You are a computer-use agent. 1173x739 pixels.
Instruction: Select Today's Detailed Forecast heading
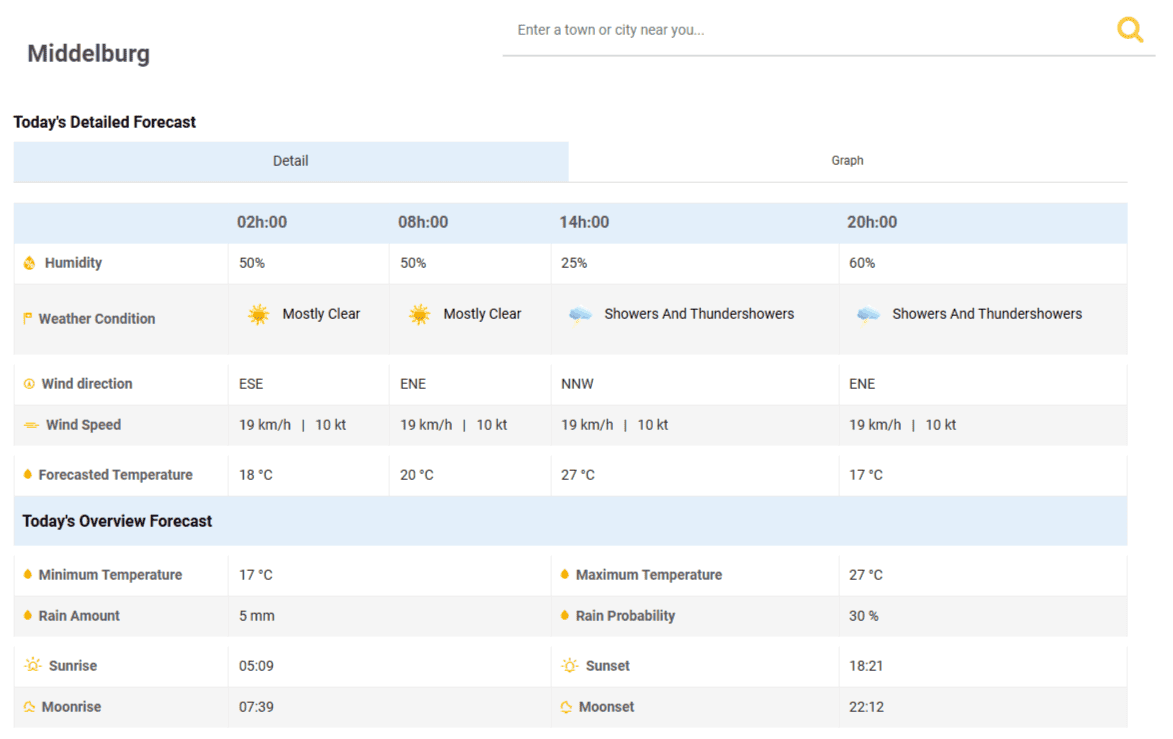[105, 122]
